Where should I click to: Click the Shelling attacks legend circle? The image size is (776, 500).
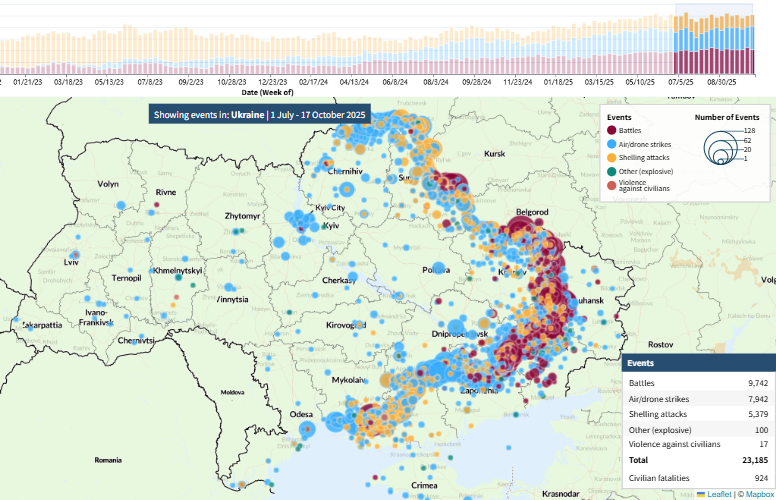[x=611, y=157]
